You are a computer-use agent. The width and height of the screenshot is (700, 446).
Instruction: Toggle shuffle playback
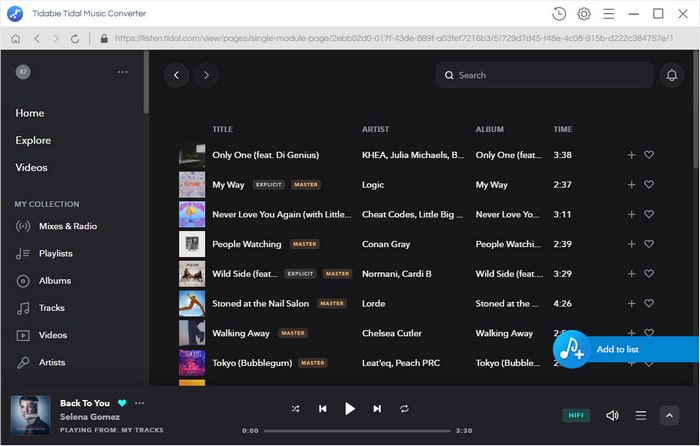(296, 409)
